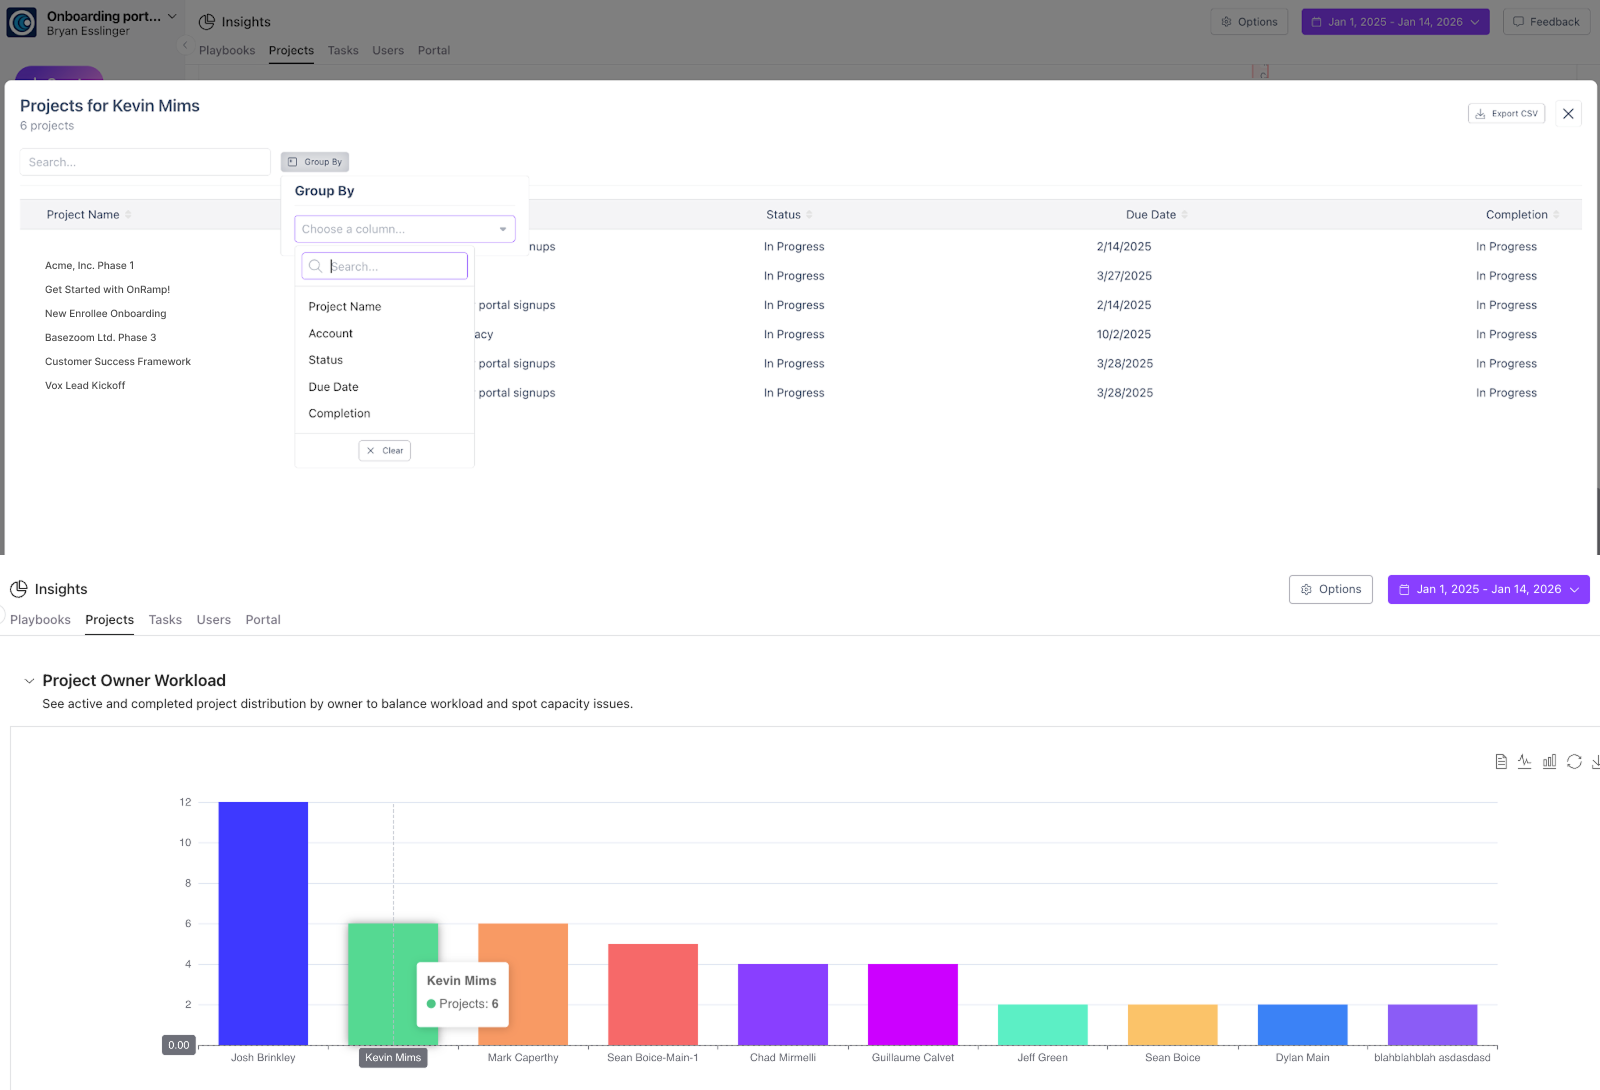Click the Export CSV button
Viewport: 1600px width, 1090px height.
point(1506,114)
